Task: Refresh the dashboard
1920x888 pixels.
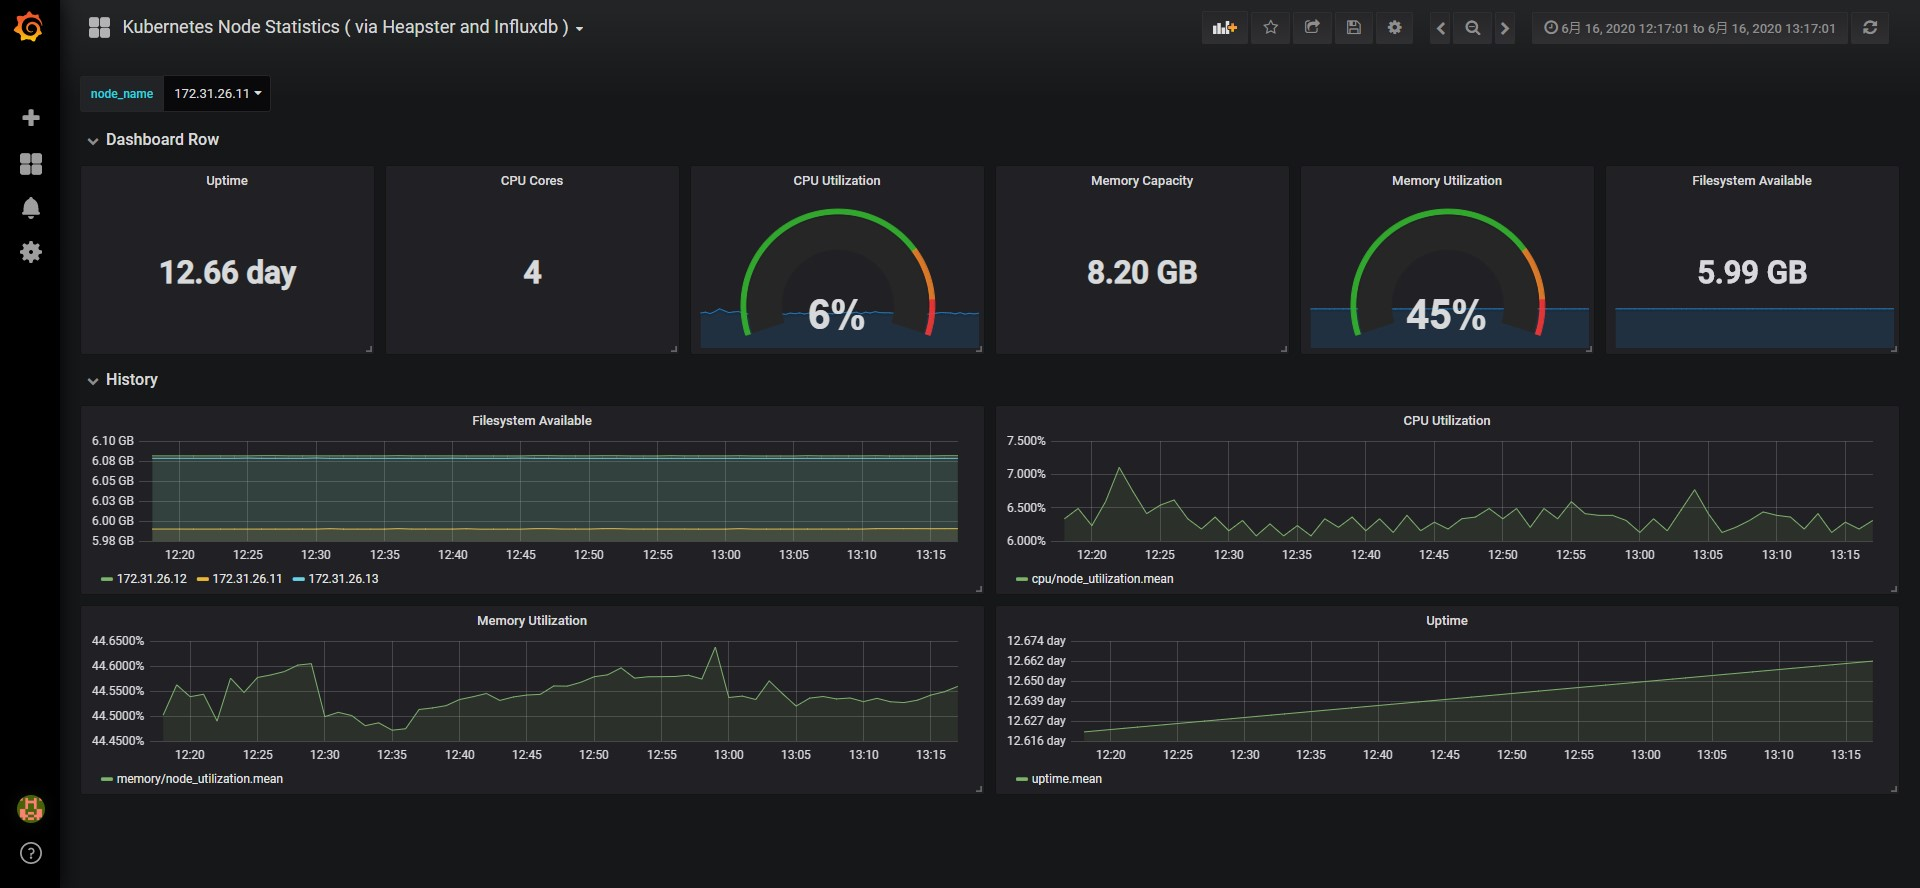Action: pos(1870,28)
